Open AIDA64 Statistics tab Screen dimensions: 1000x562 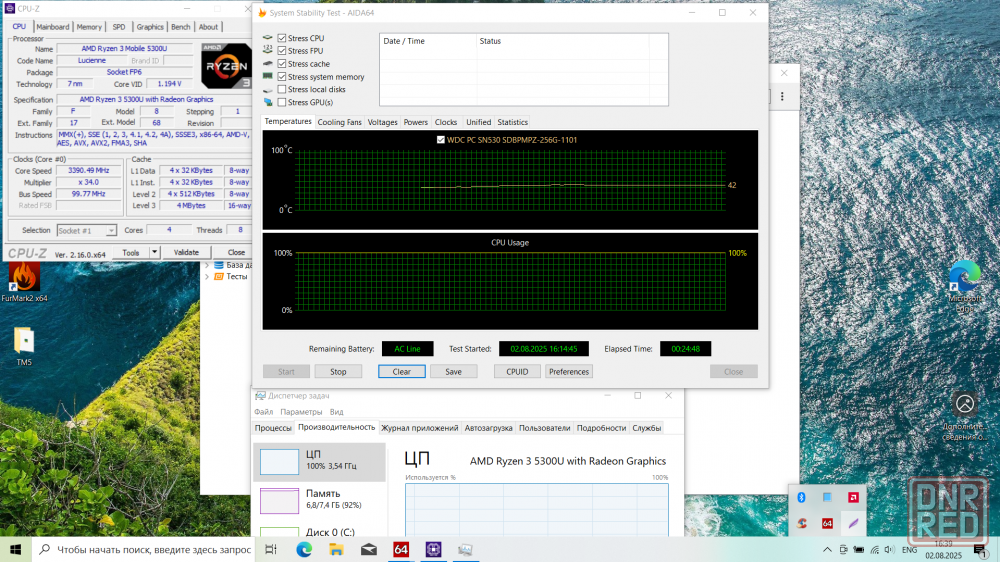513,122
